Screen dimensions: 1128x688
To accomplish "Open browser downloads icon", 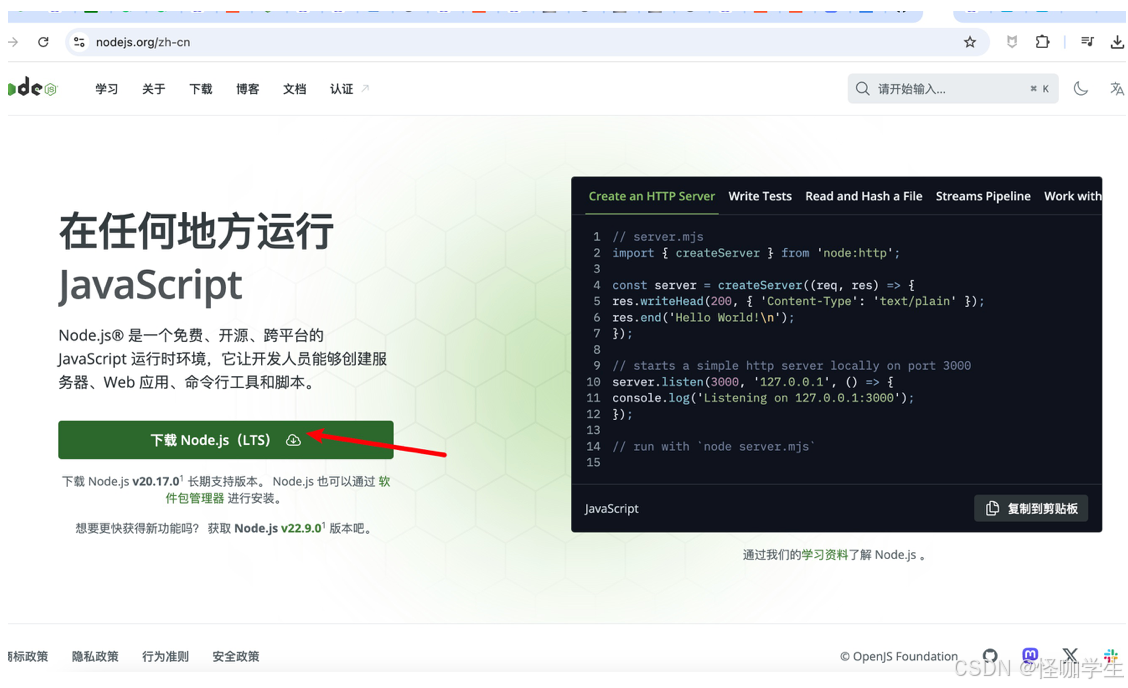I will tap(1117, 42).
